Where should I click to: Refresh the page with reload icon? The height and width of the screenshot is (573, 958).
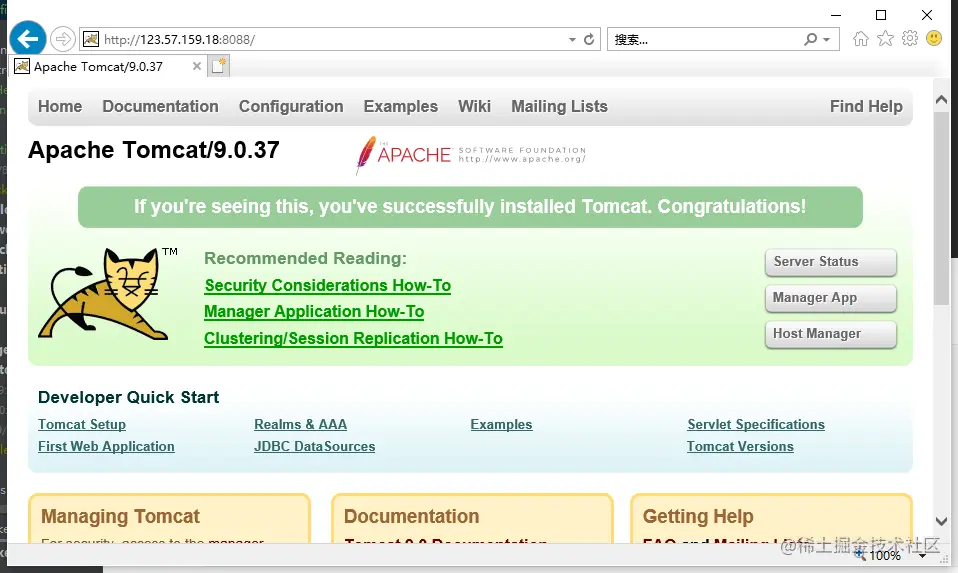click(589, 40)
